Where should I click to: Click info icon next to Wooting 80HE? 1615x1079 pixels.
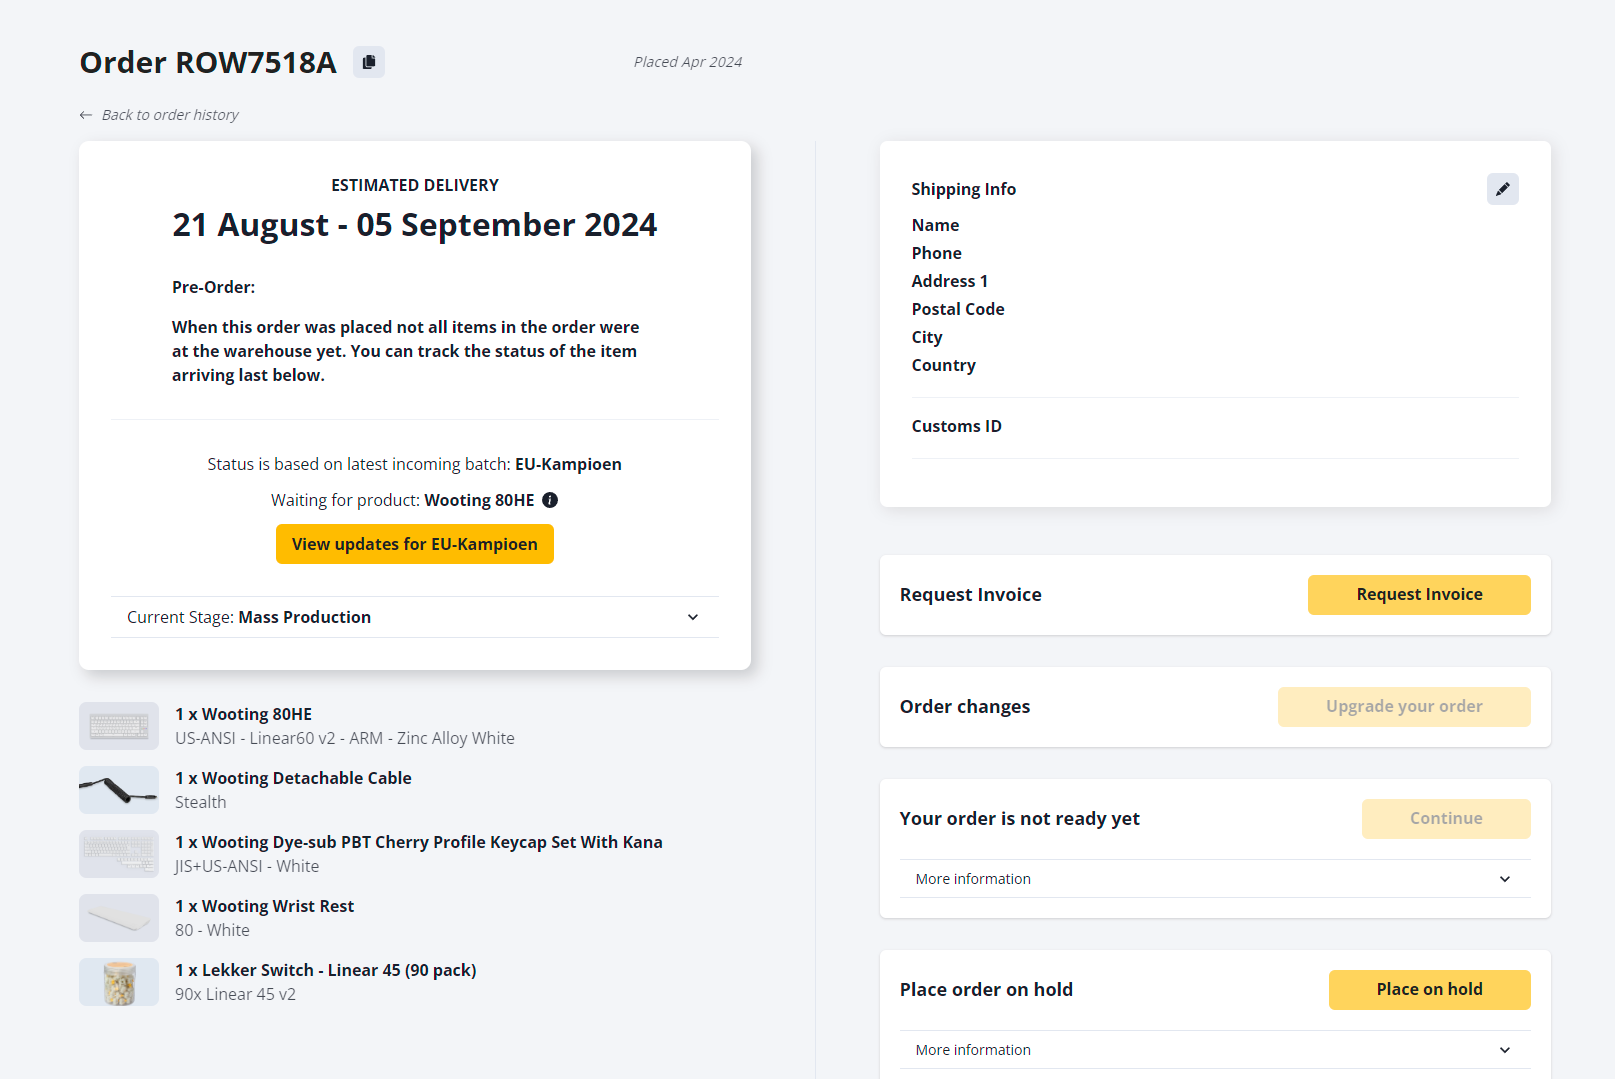[x=550, y=500]
